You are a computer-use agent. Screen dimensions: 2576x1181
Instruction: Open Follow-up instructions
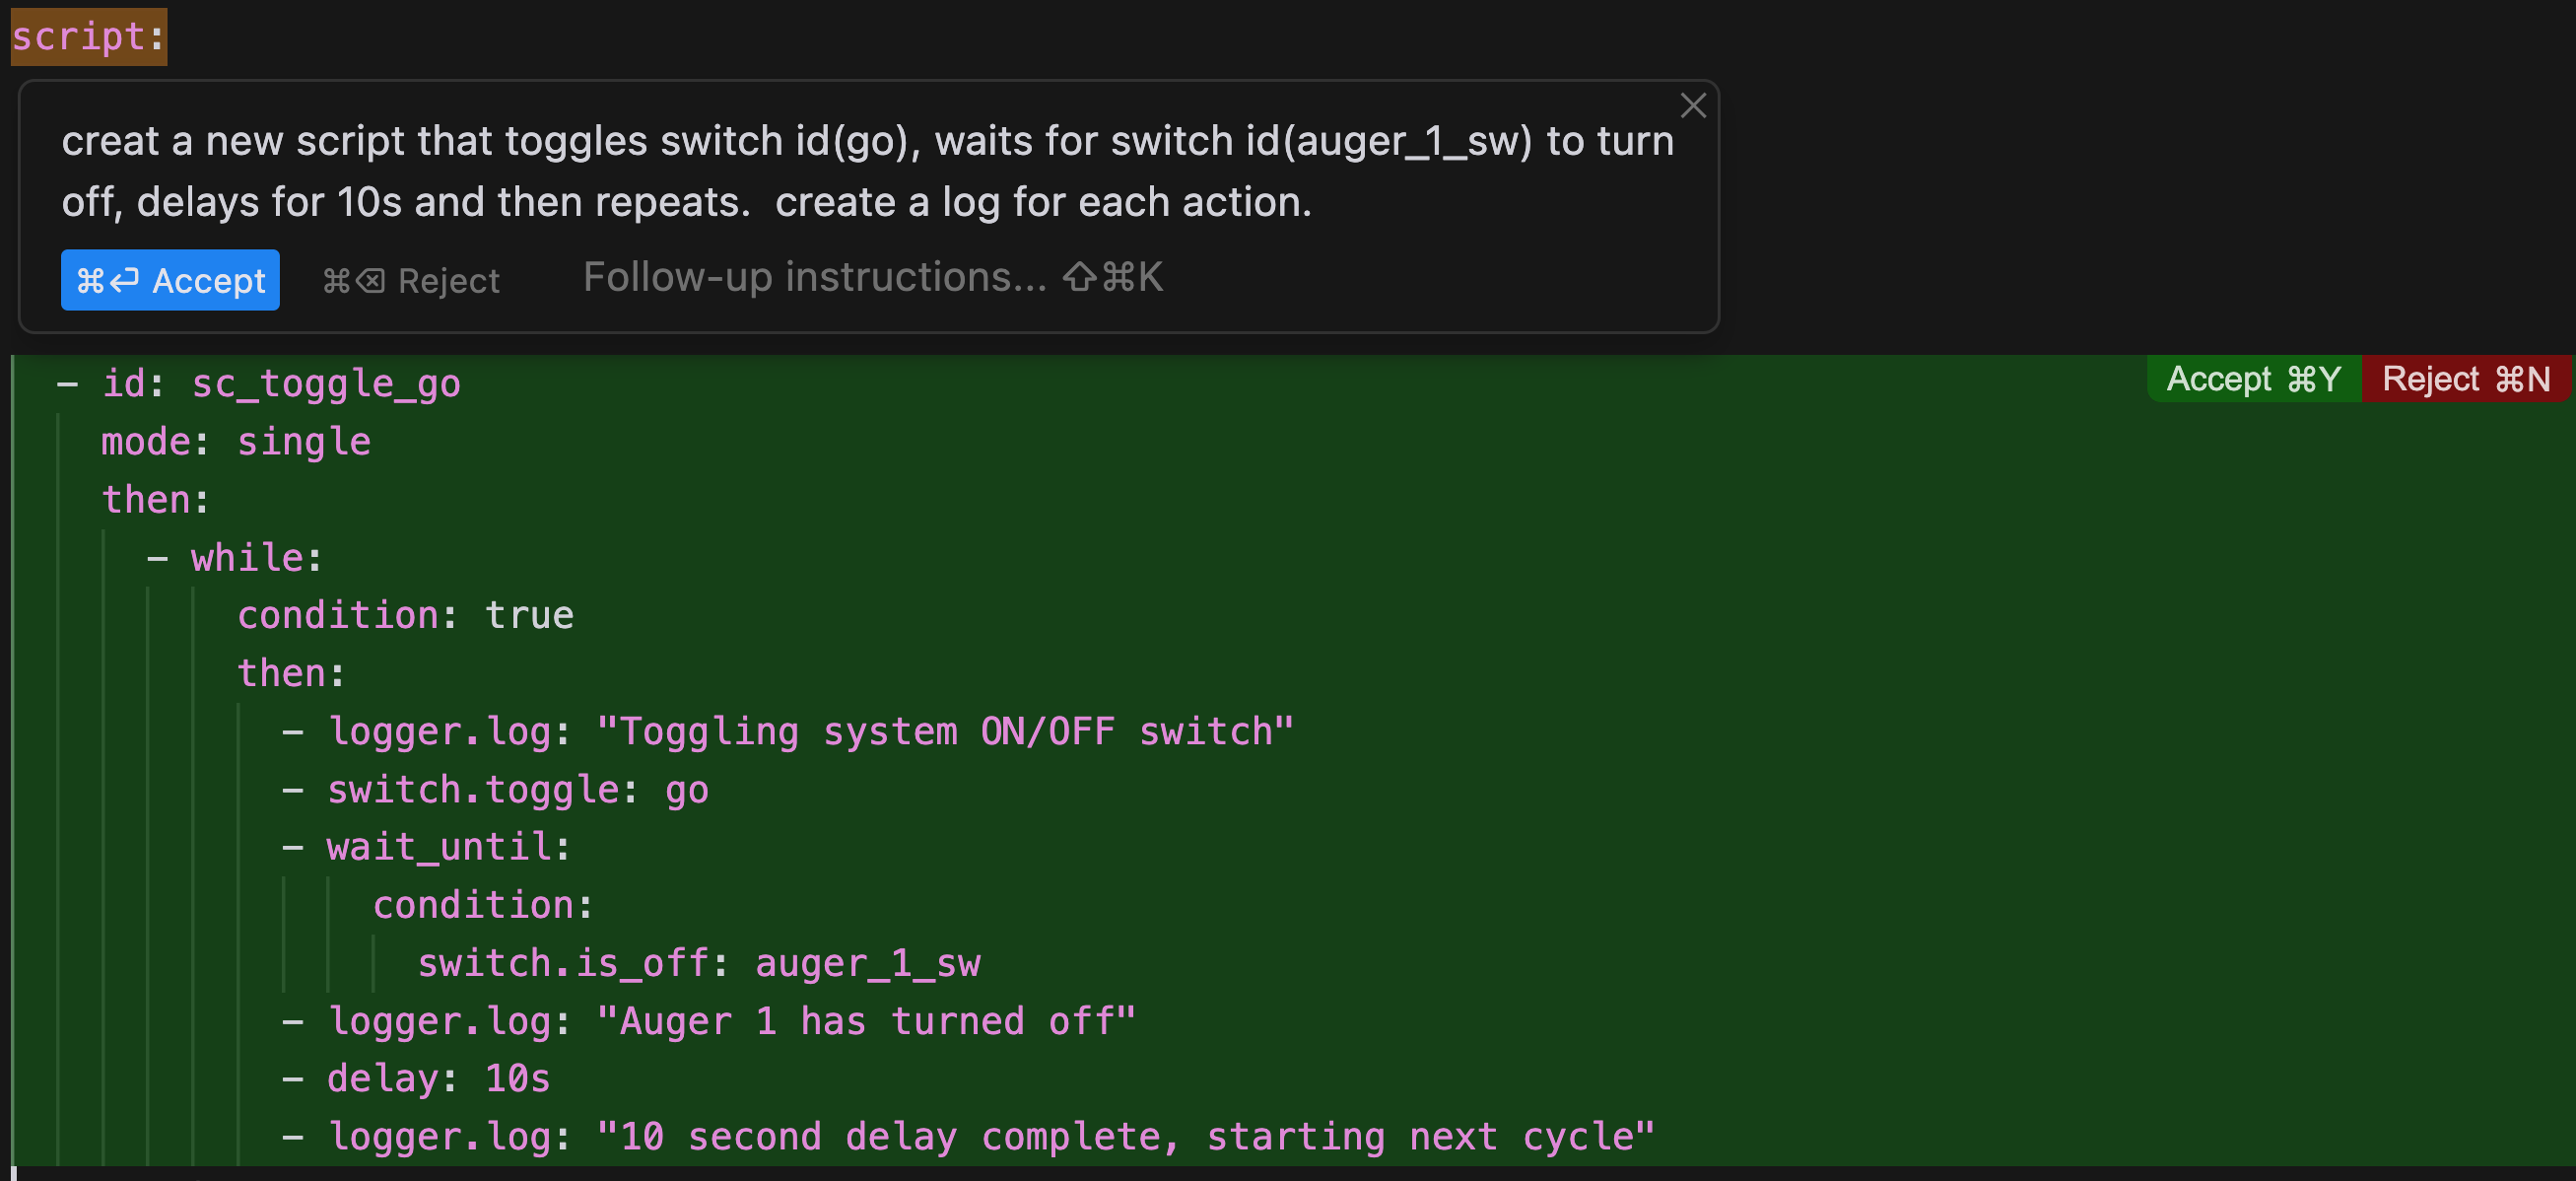click(814, 277)
